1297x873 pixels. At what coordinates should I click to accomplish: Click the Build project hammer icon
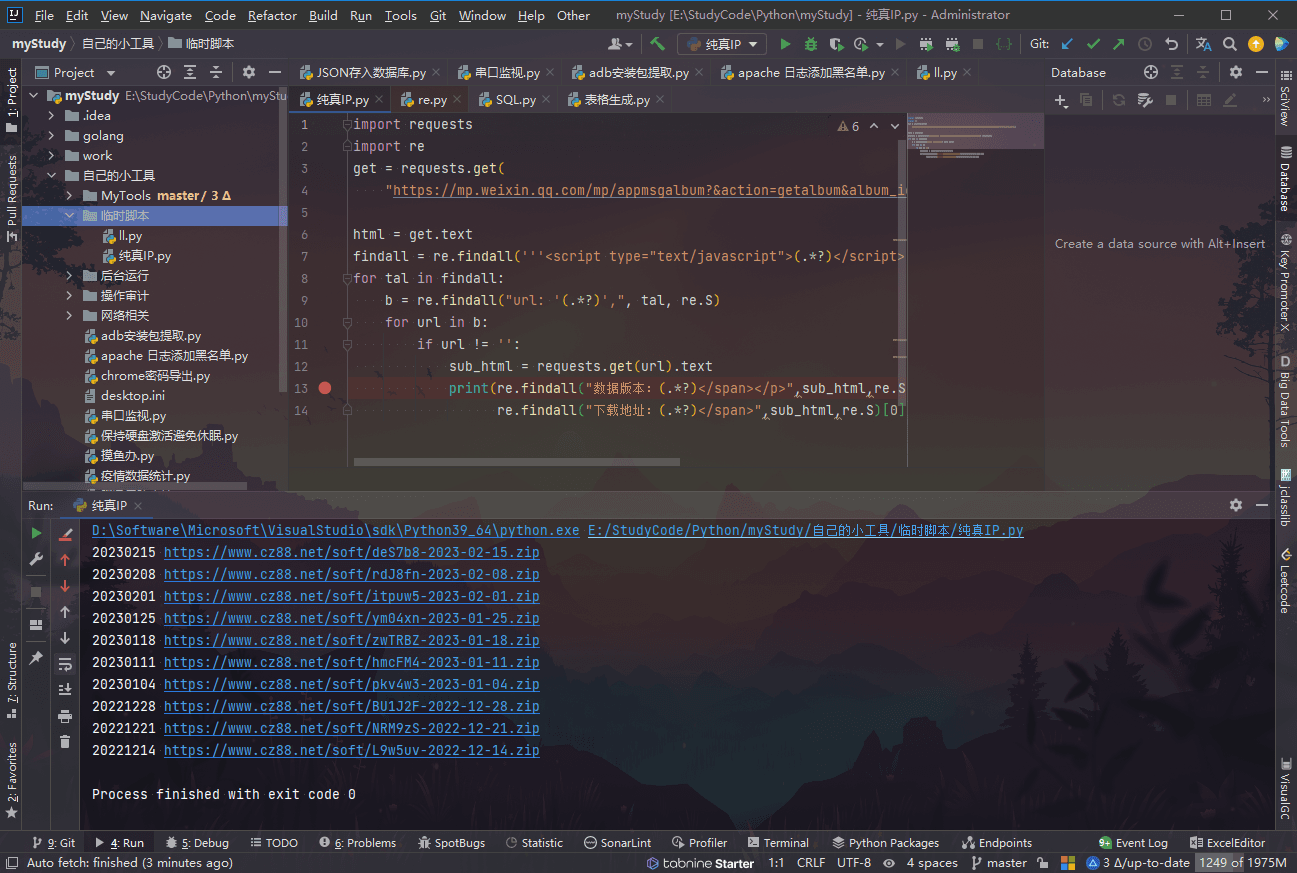[x=657, y=44]
